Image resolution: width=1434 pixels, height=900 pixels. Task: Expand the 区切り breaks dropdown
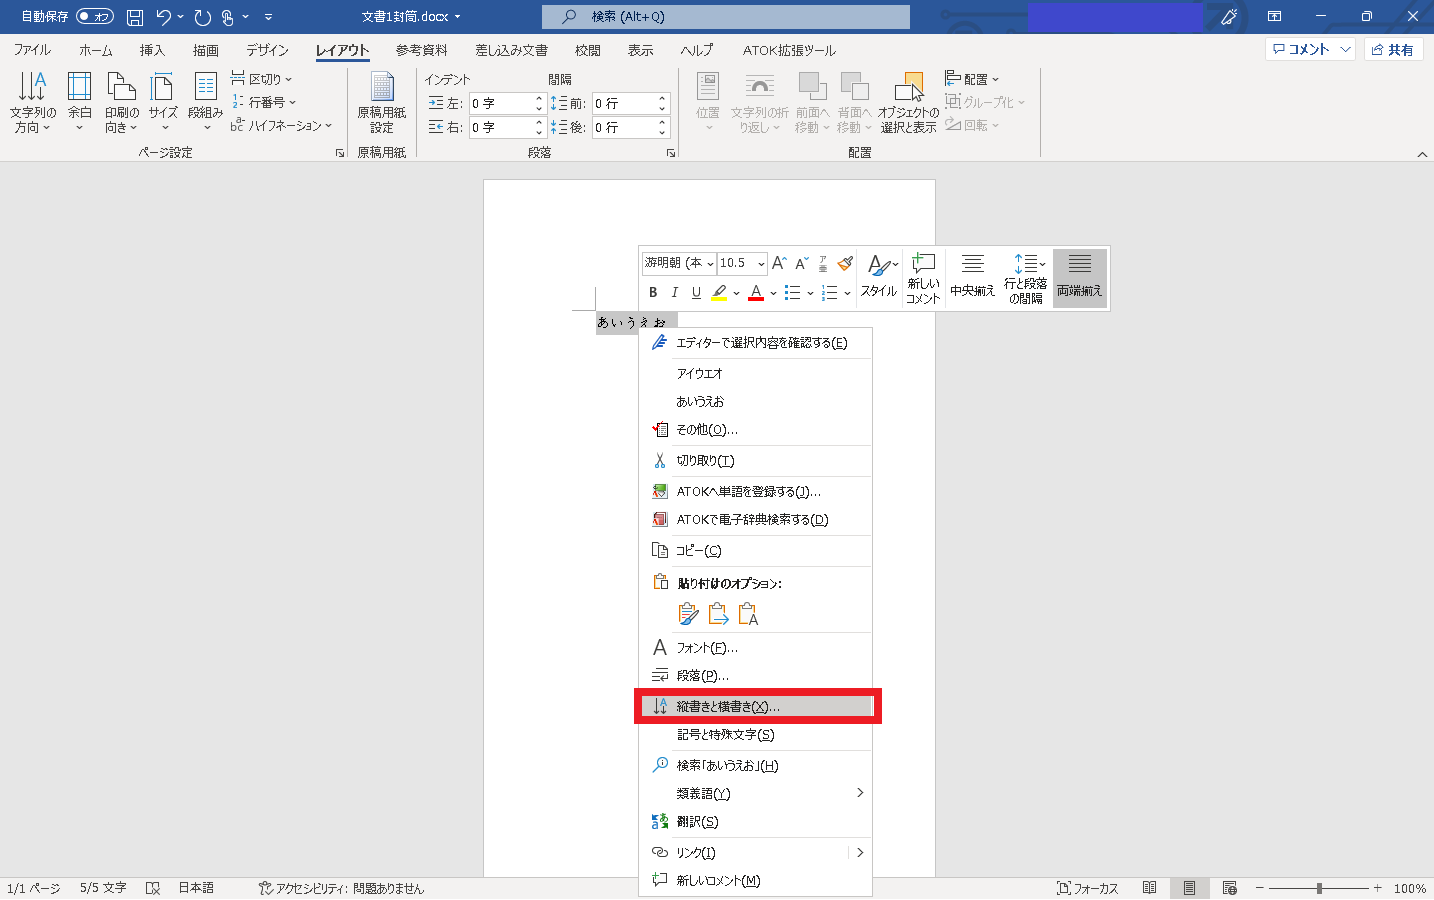pyautogui.click(x=261, y=79)
